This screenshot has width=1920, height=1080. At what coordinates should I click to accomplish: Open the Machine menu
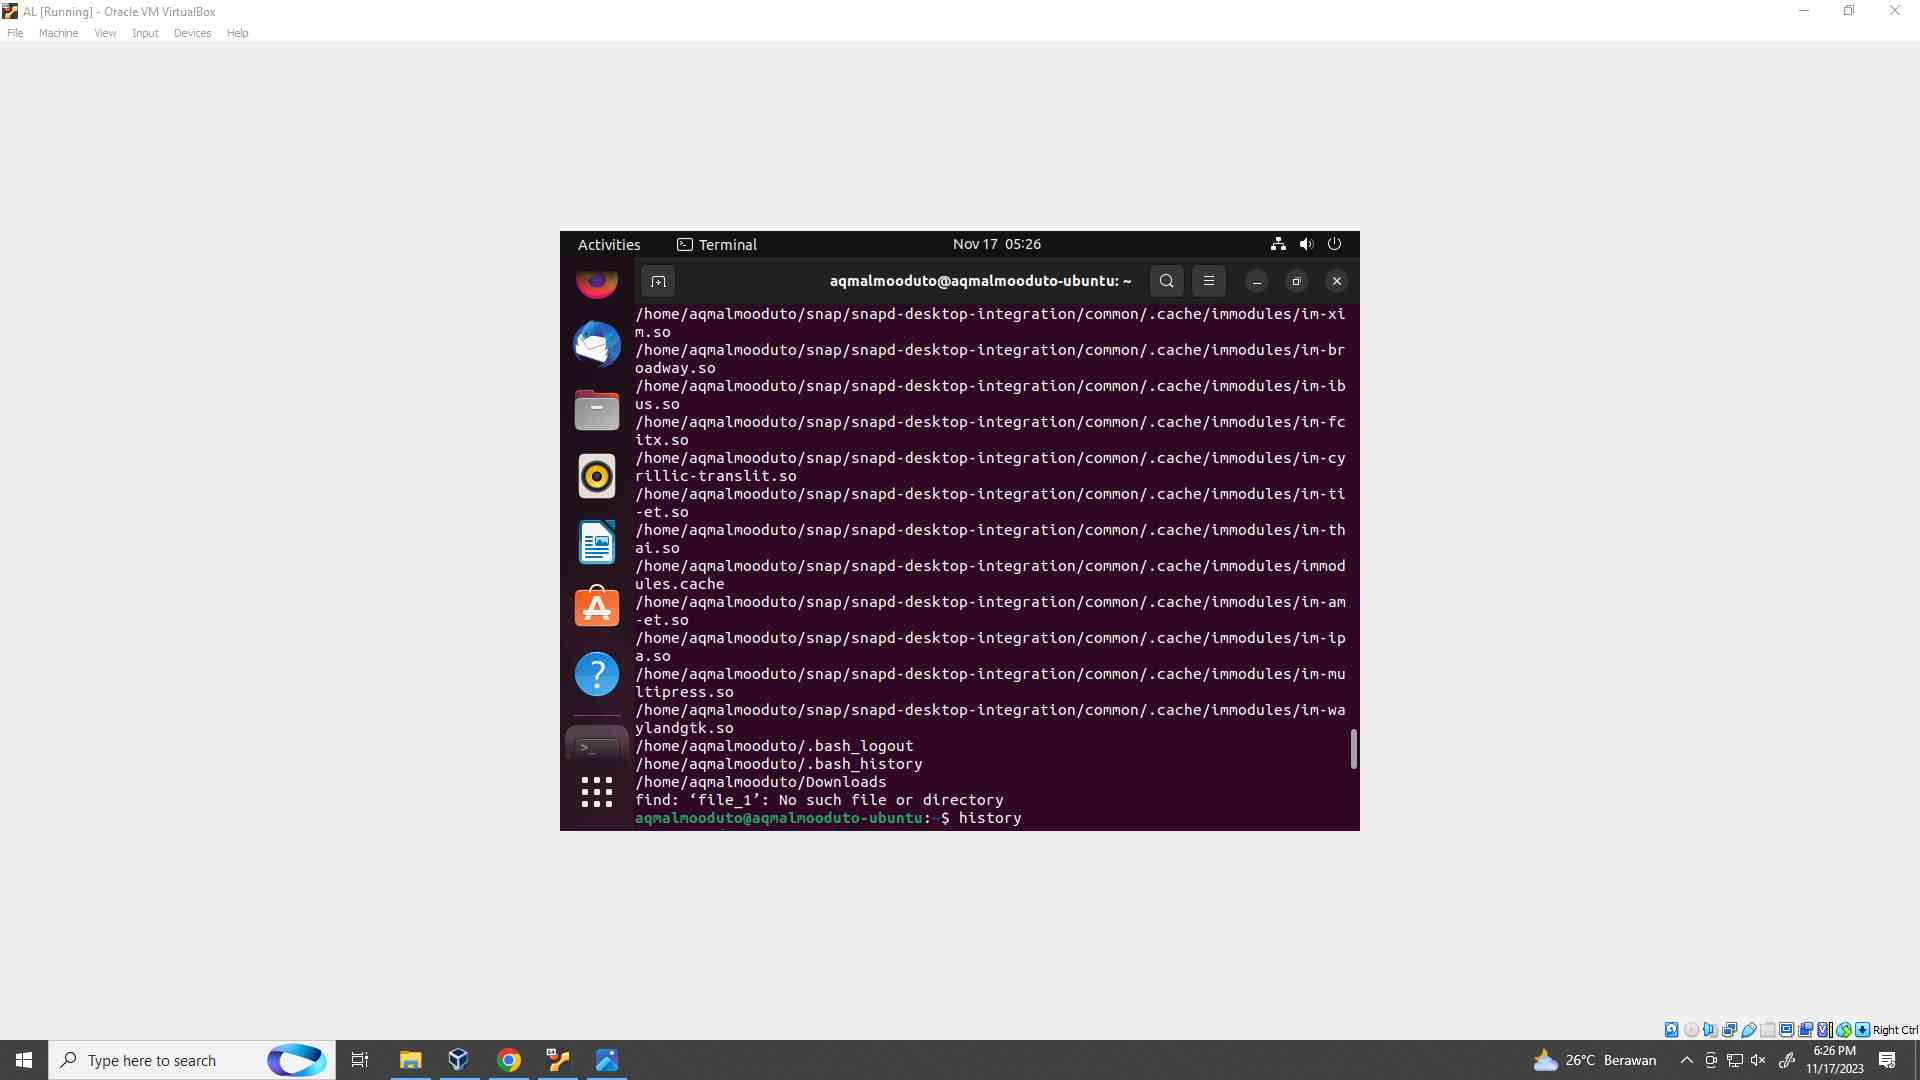pos(58,33)
